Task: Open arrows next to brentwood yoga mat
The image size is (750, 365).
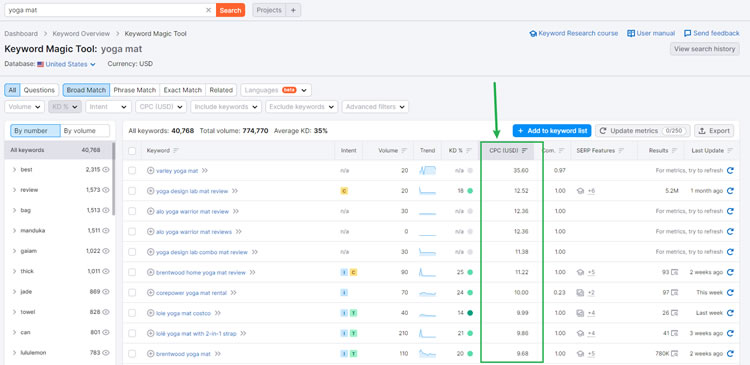Action: click(x=218, y=354)
